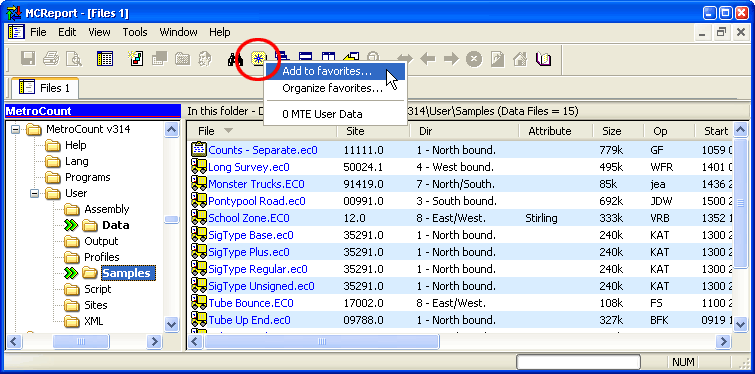
Task: Click the binoculars find icon
Action: [x=235, y=59]
